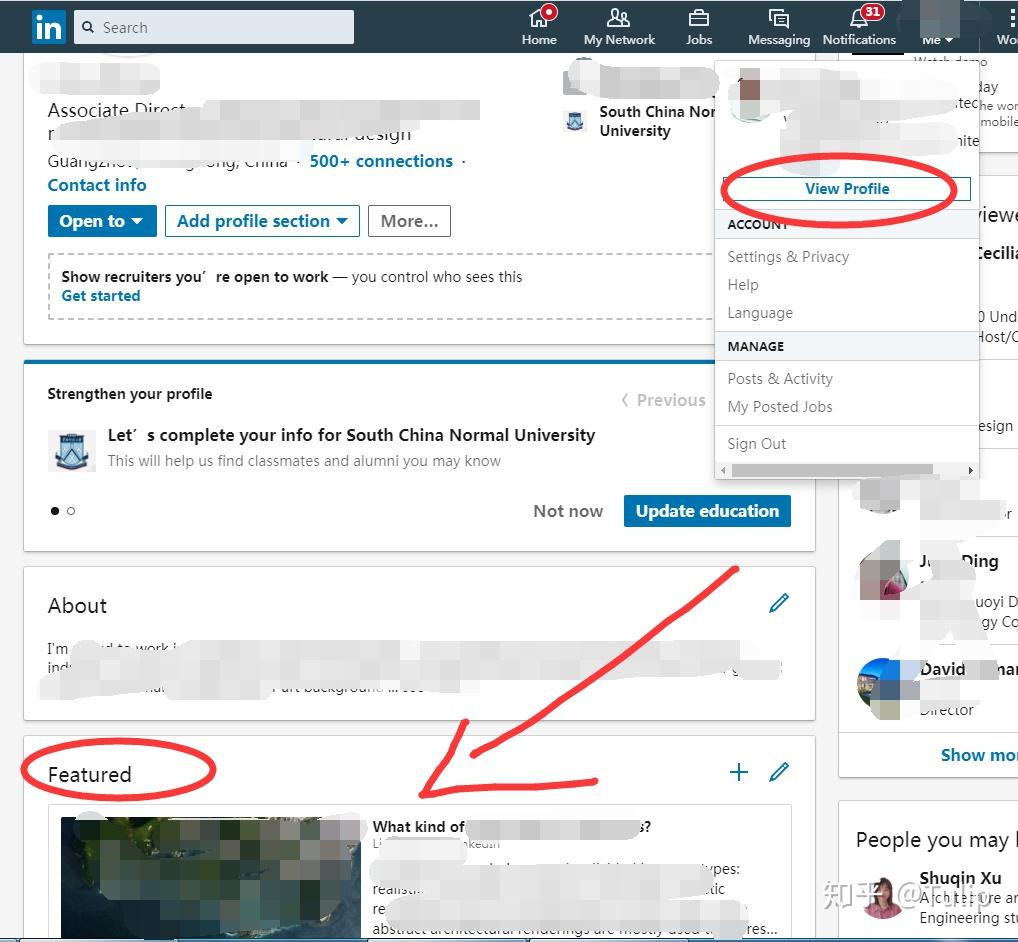
Task: Choose Sign Out from account menu
Action: coord(756,443)
